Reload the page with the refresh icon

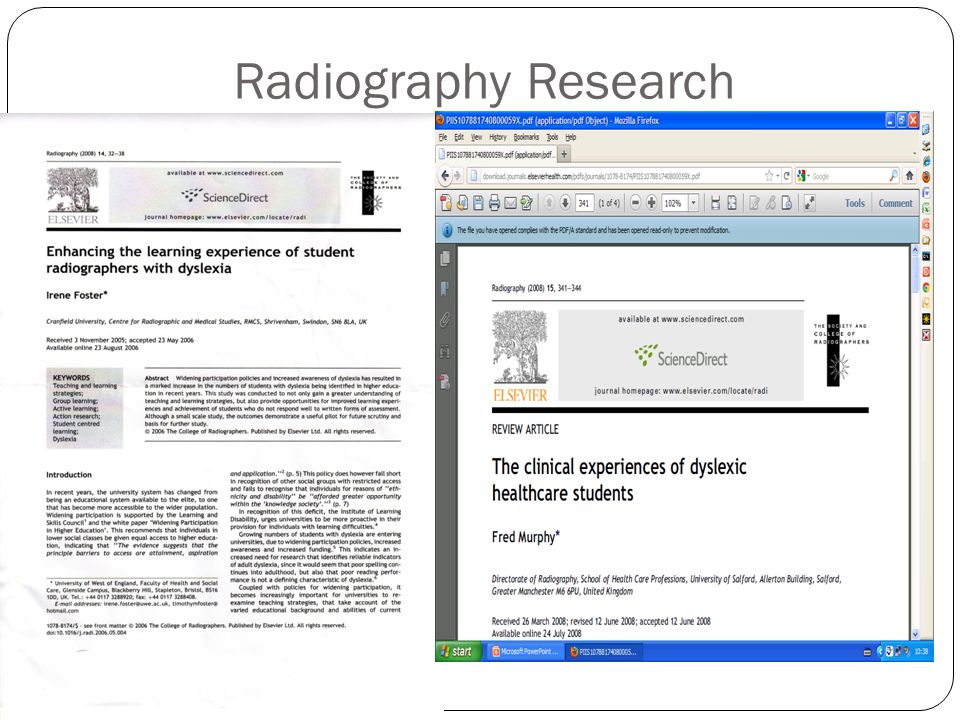coord(786,176)
